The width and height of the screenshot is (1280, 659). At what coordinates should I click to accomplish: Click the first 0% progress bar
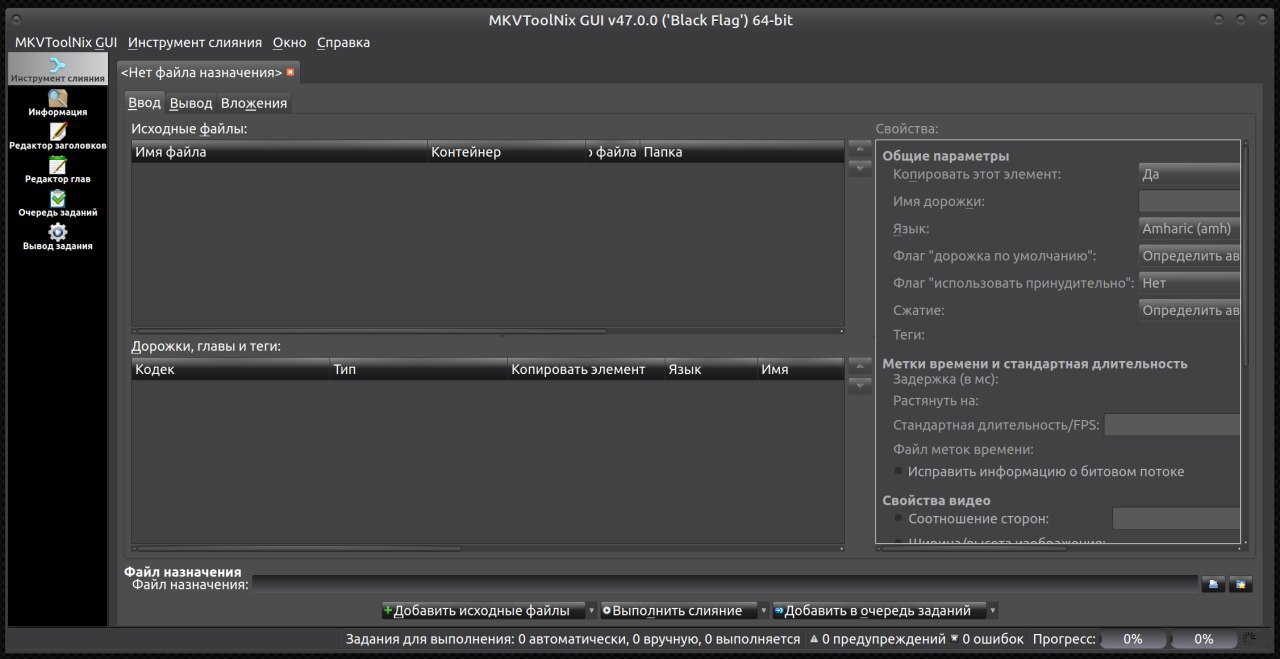1133,639
